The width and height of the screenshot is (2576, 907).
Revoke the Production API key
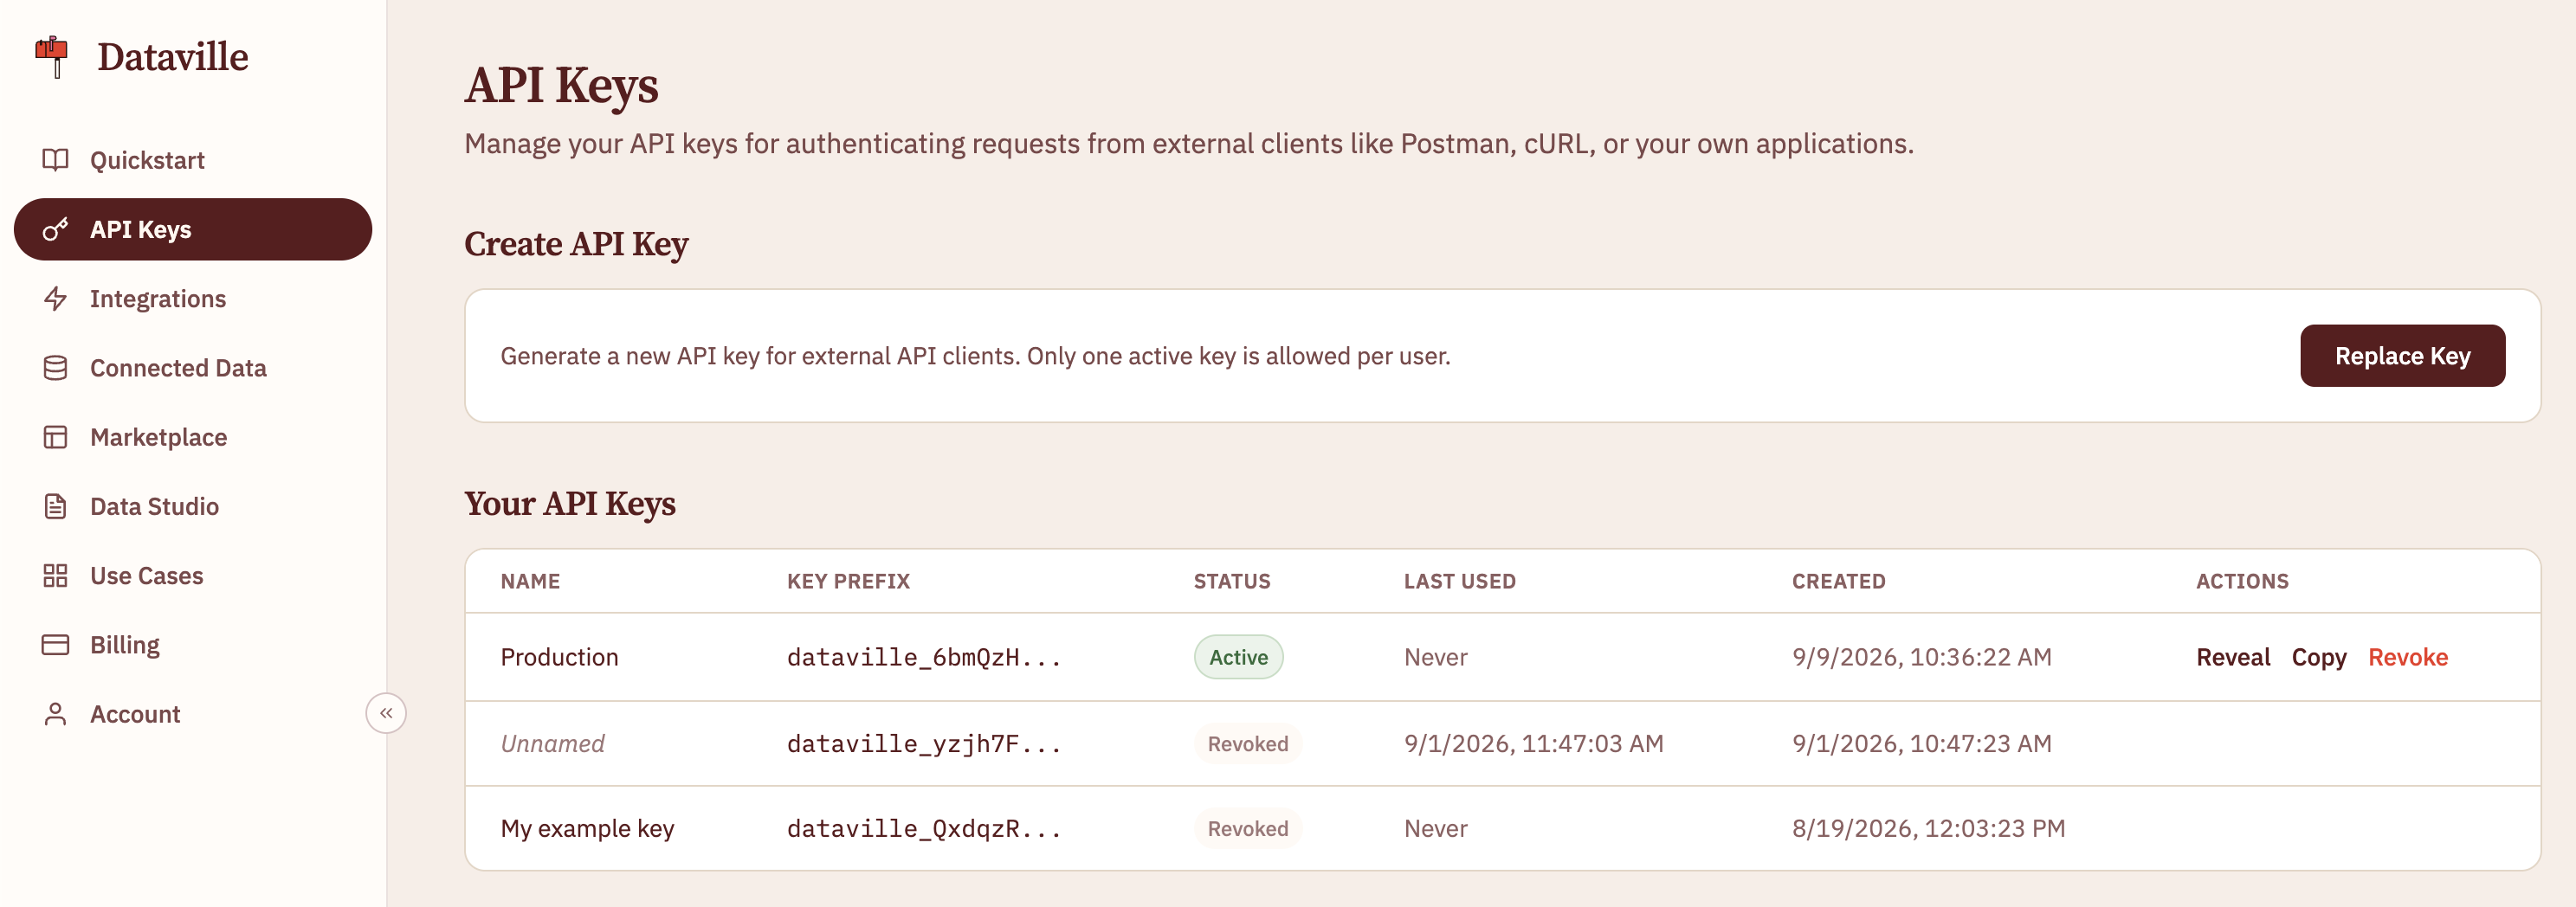coord(2407,657)
